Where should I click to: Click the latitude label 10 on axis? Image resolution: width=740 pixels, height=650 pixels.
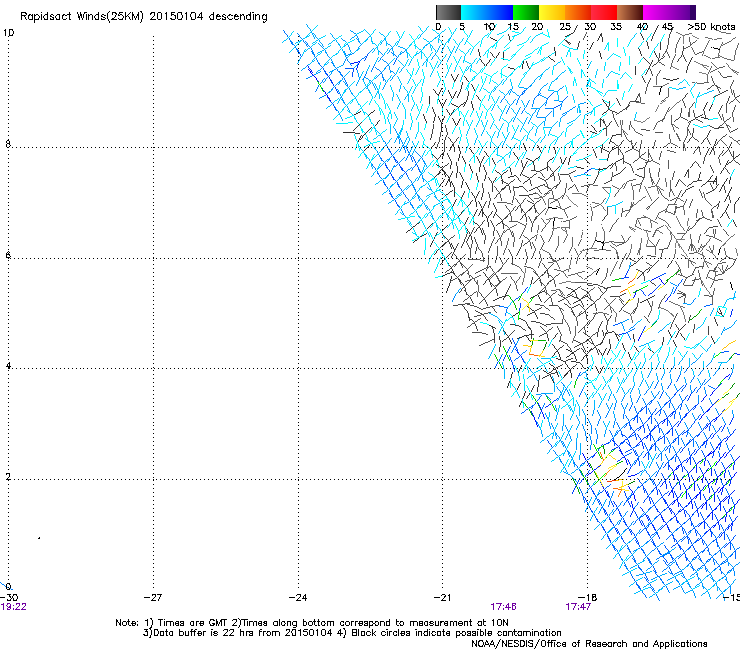point(8,33)
